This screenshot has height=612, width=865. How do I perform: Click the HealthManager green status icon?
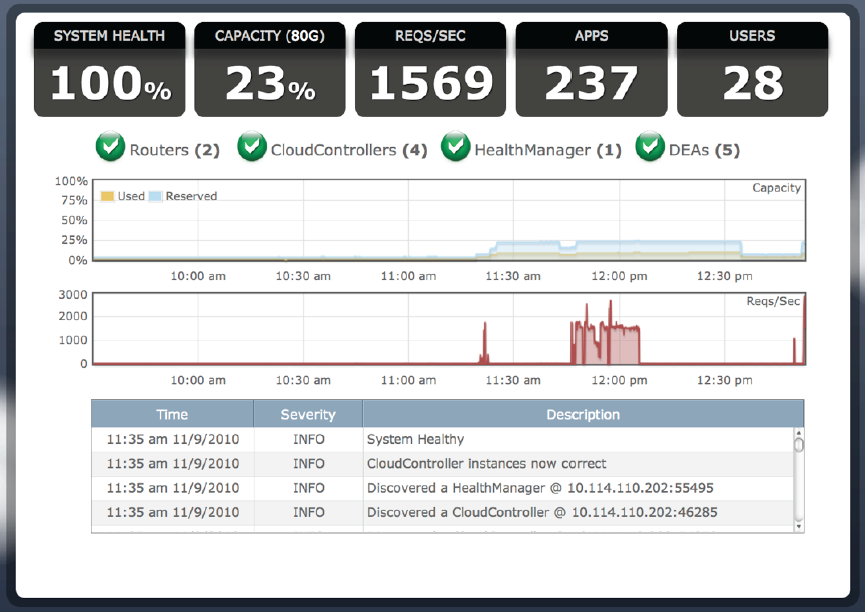tap(455, 148)
